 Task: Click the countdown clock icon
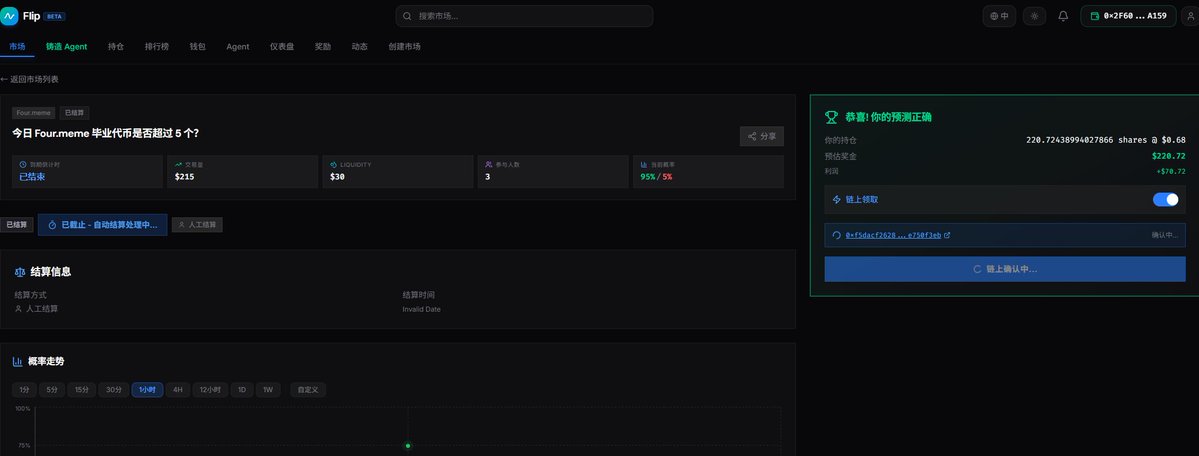23,164
